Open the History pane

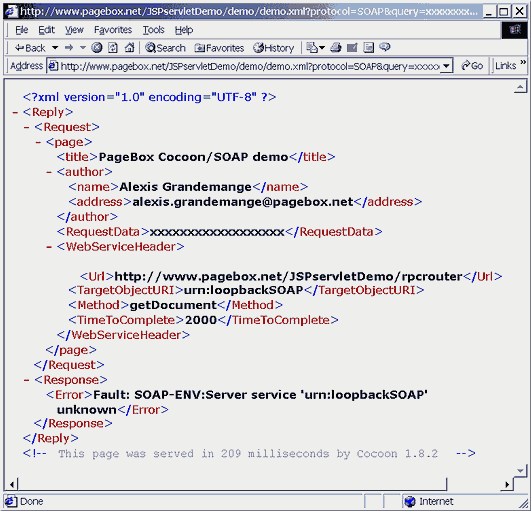pos(274,48)
